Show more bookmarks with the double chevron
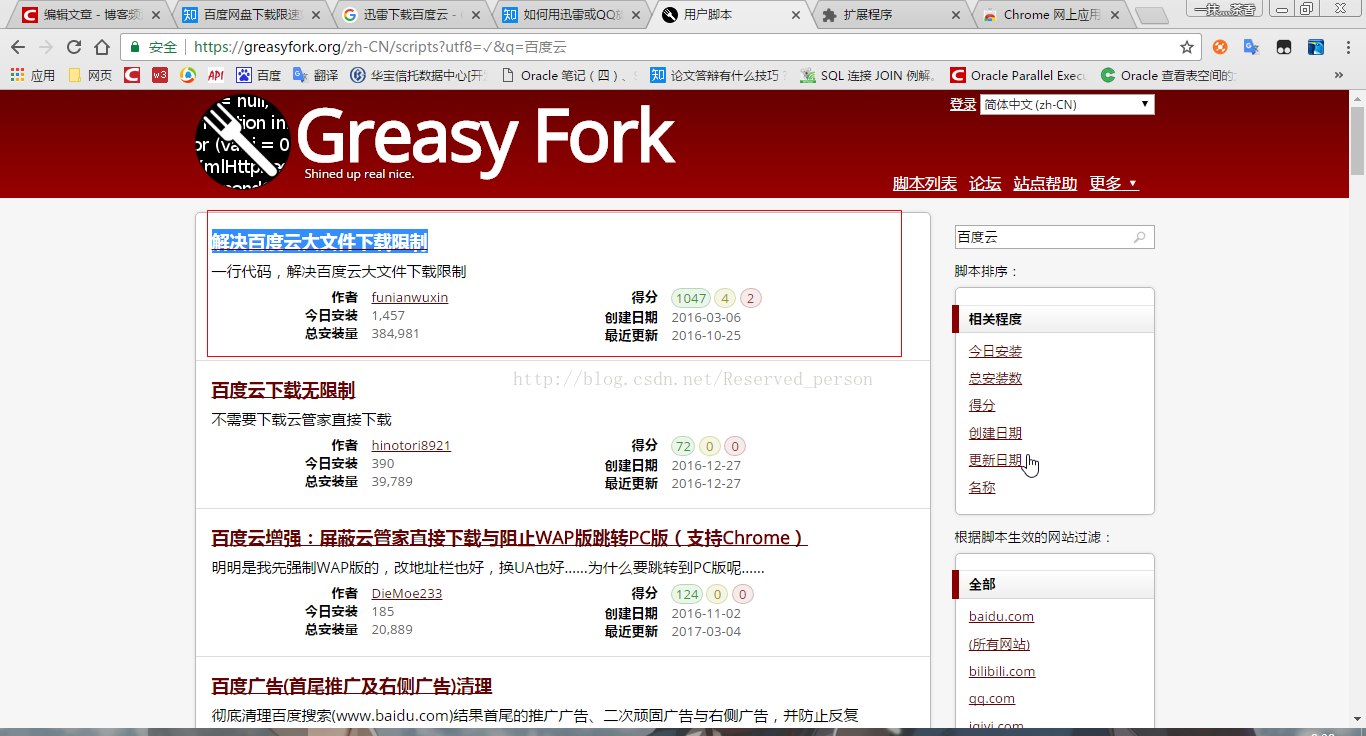The width and height of the screenshot is (1366, 736). pos(1339,75)
